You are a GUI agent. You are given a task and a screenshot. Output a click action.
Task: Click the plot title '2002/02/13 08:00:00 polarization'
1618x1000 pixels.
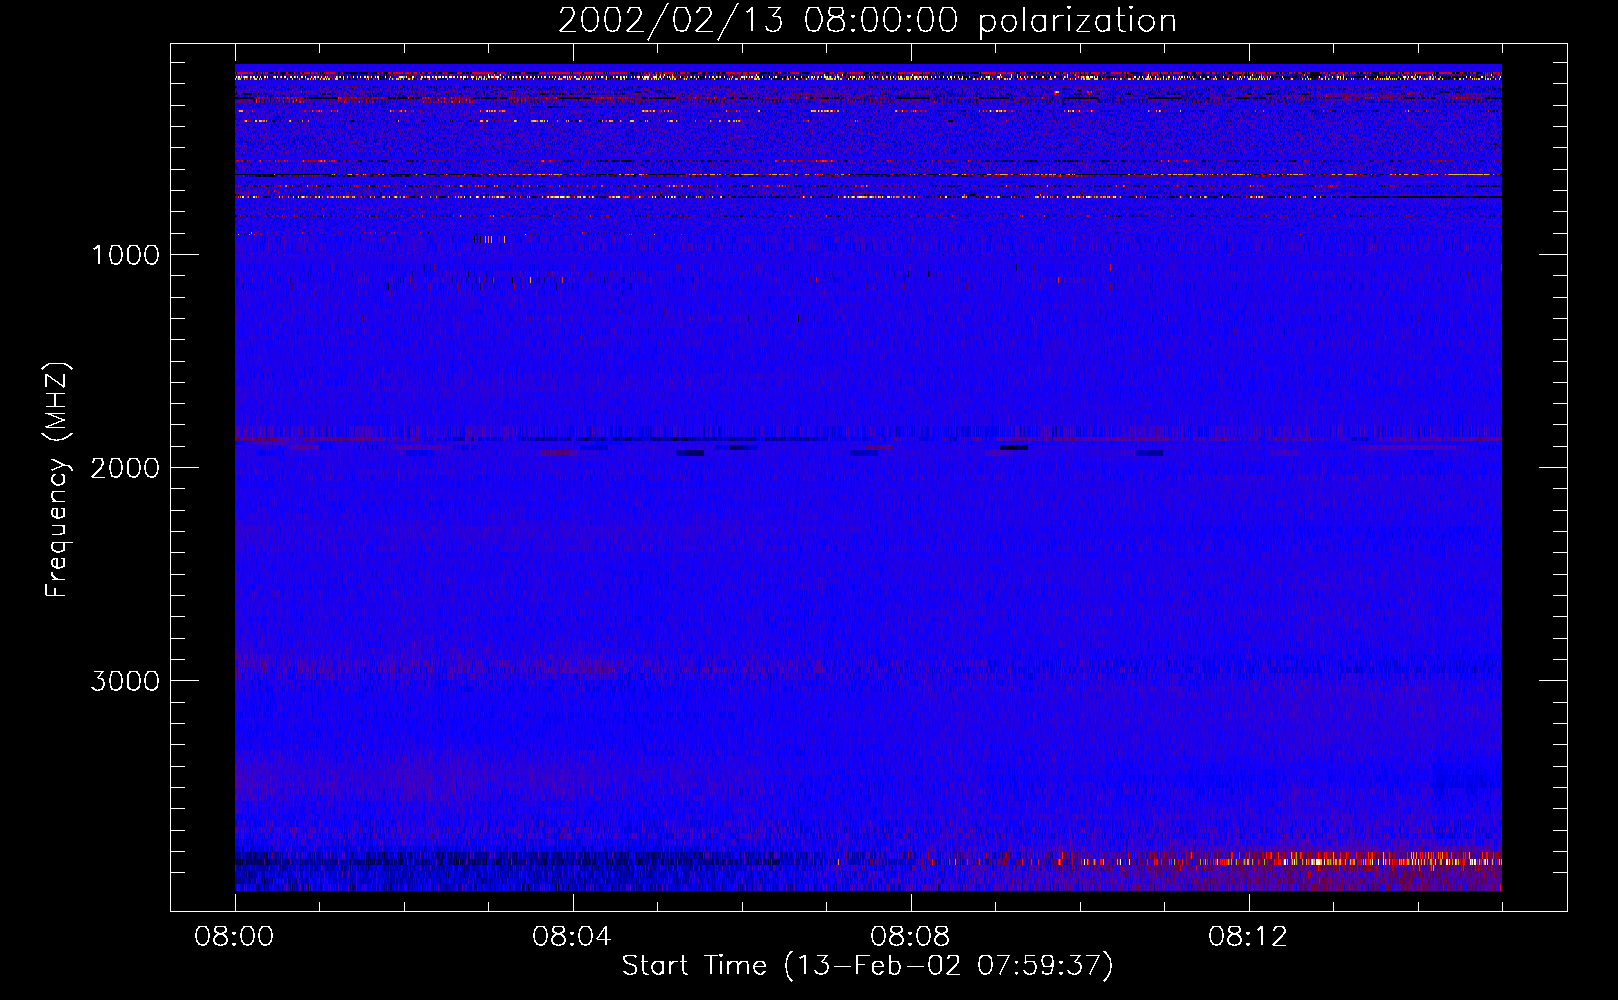pyautogui.click(x=867, y=20)
